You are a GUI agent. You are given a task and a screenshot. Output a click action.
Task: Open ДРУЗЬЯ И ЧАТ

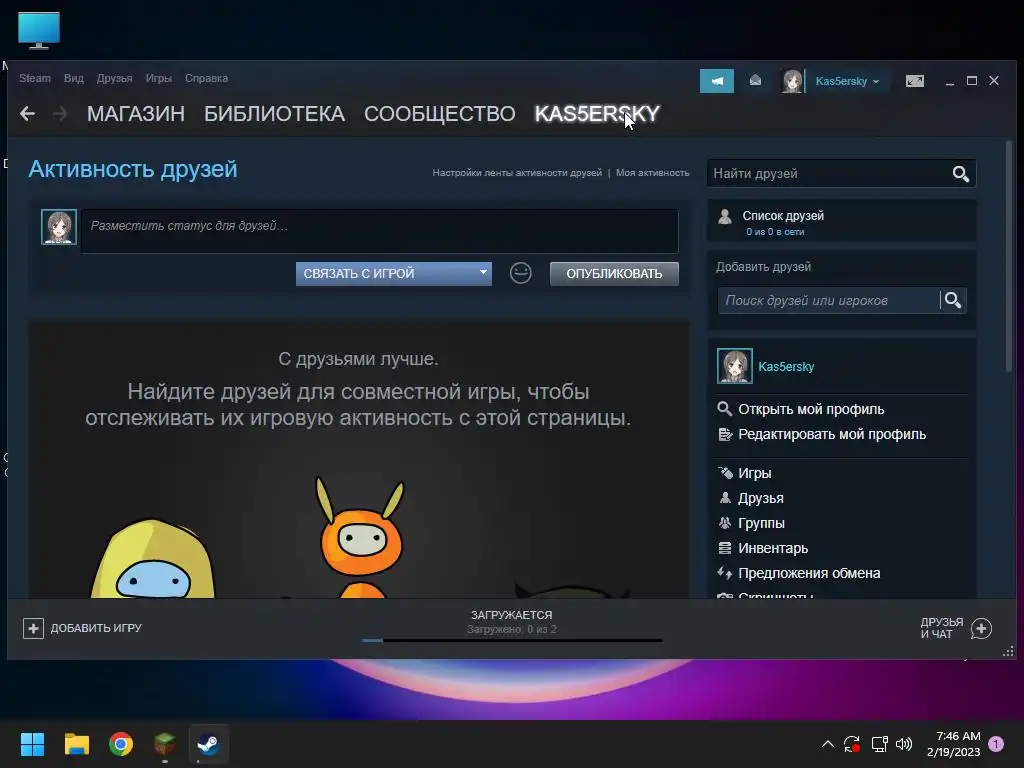[941, 628]
